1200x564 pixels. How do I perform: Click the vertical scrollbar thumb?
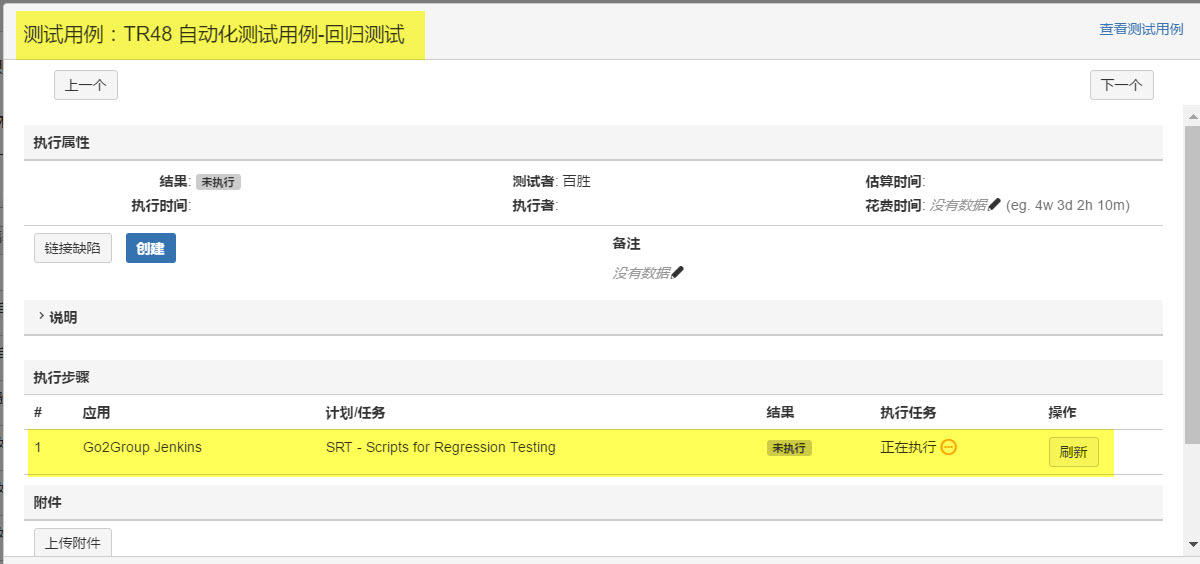pos(1191,280)
